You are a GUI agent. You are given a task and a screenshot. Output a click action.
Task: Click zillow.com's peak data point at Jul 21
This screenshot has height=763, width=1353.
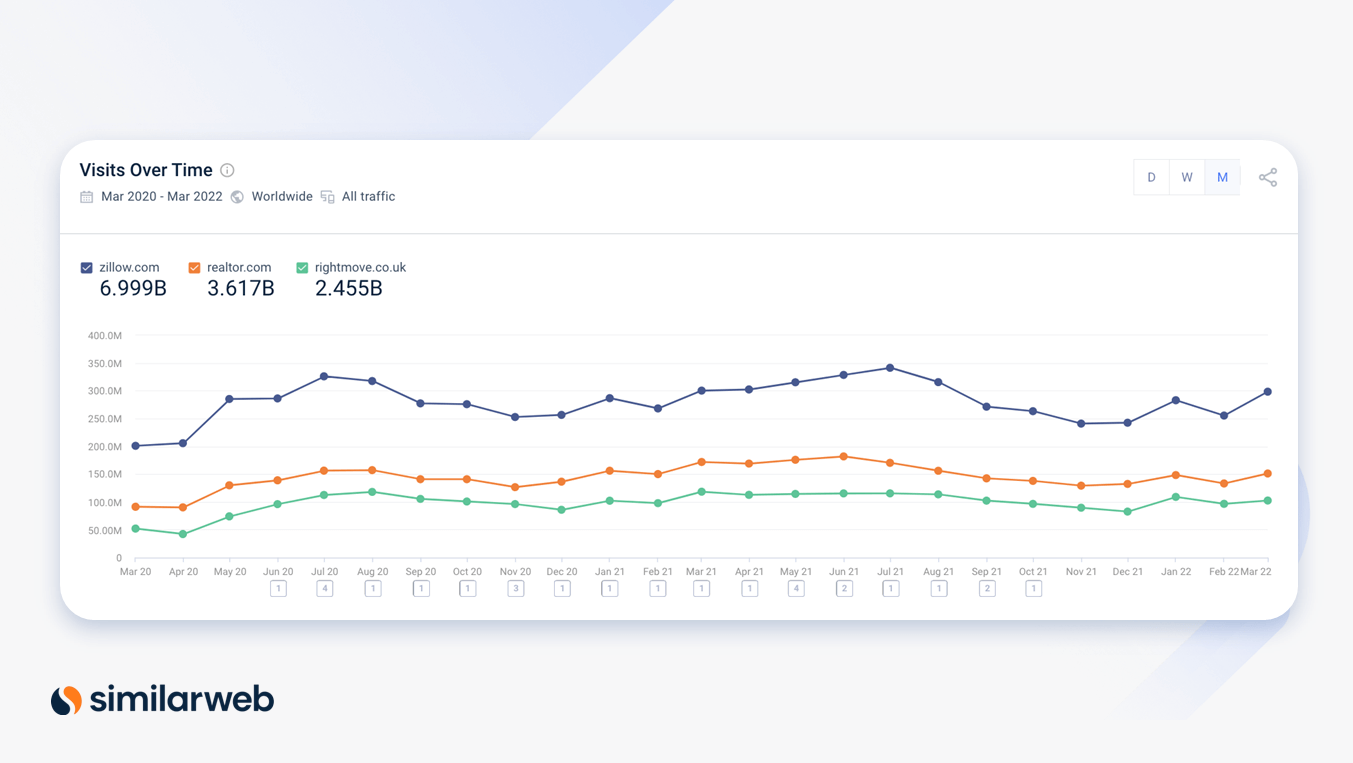pos(890,368)
